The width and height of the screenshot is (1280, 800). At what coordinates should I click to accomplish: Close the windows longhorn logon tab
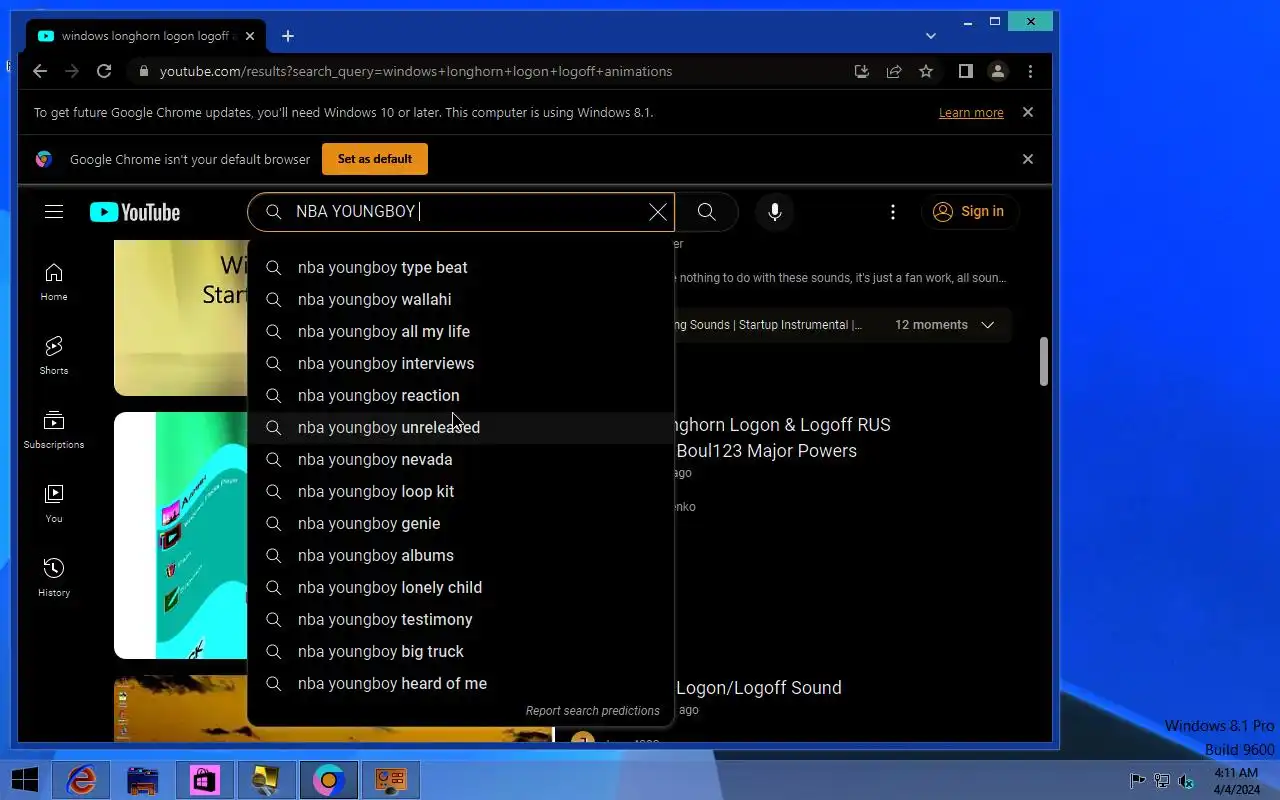tap(250, 36)
